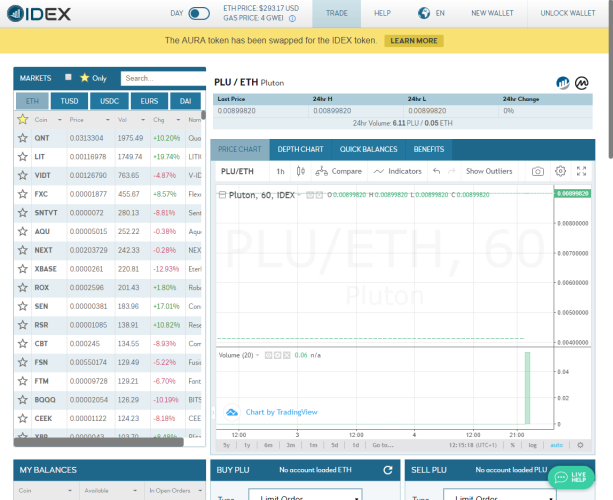
Task: Switch to DEPTH CHART tab
Action: click(x=300, y=149)
